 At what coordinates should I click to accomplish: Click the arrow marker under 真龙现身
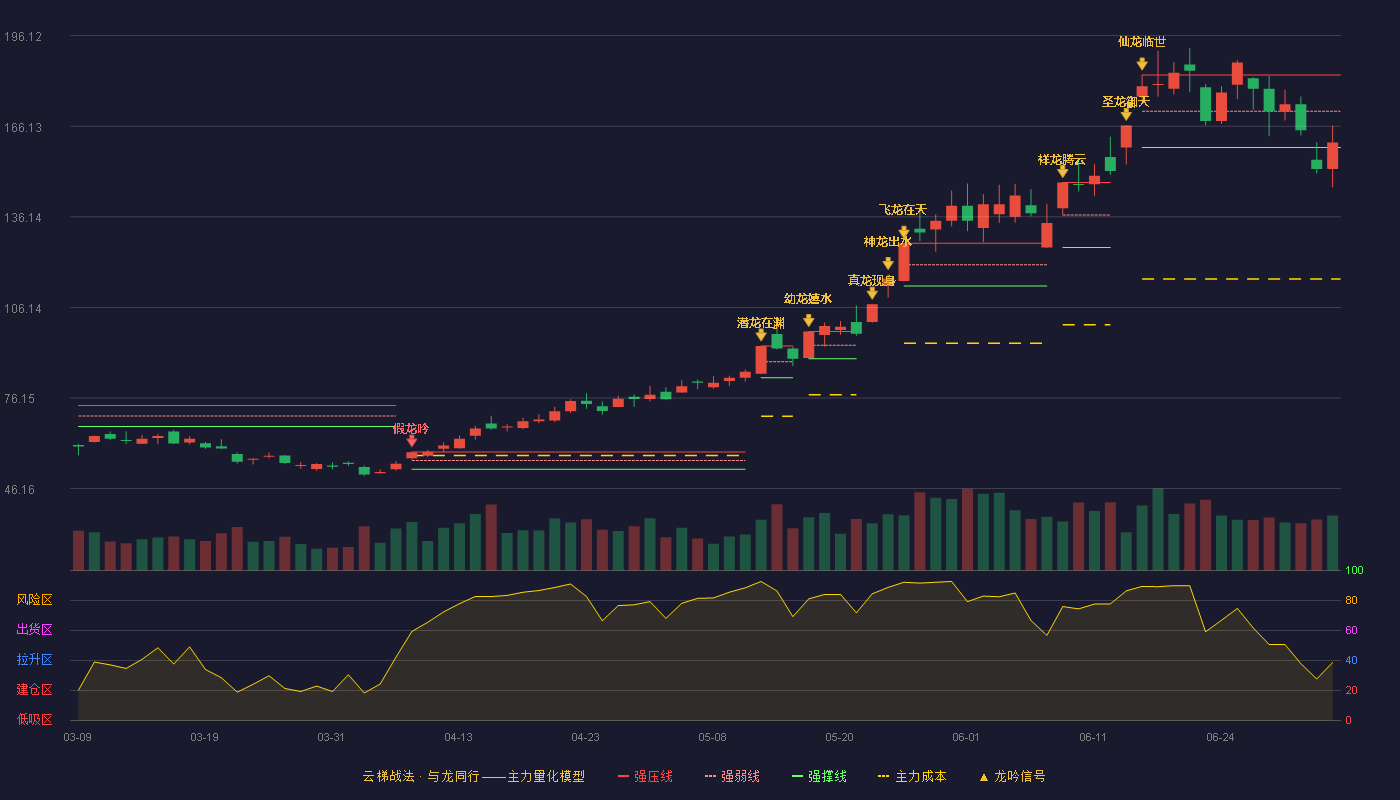872,293
